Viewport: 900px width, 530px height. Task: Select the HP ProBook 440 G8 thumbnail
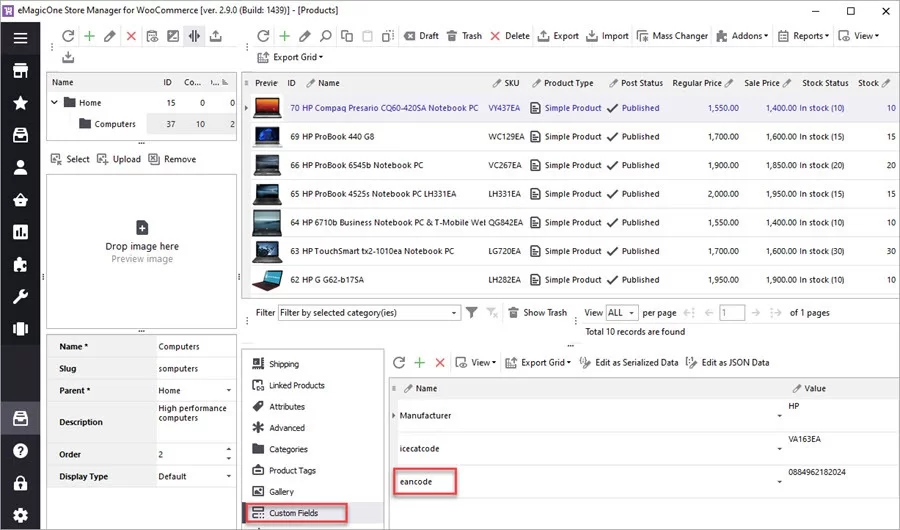click(x=266, y=136)
